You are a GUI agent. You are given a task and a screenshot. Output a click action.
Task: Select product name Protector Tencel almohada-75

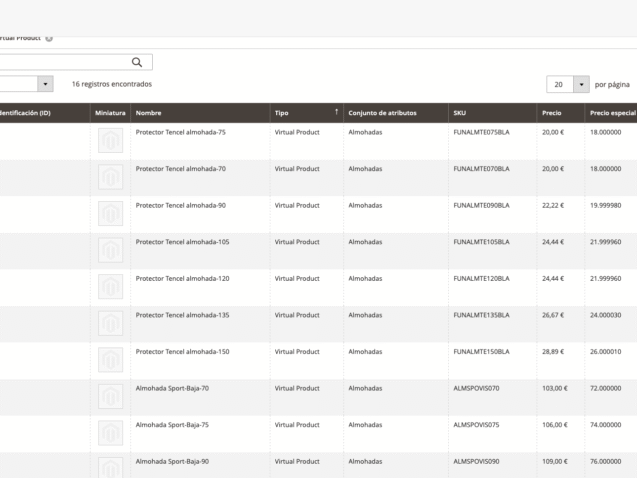pos(180,132)
